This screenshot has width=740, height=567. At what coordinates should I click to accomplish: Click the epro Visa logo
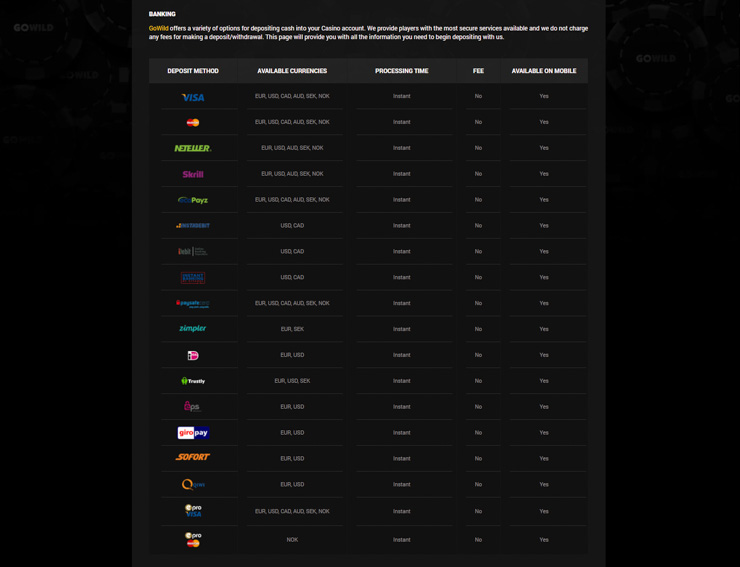click(193, 511)
